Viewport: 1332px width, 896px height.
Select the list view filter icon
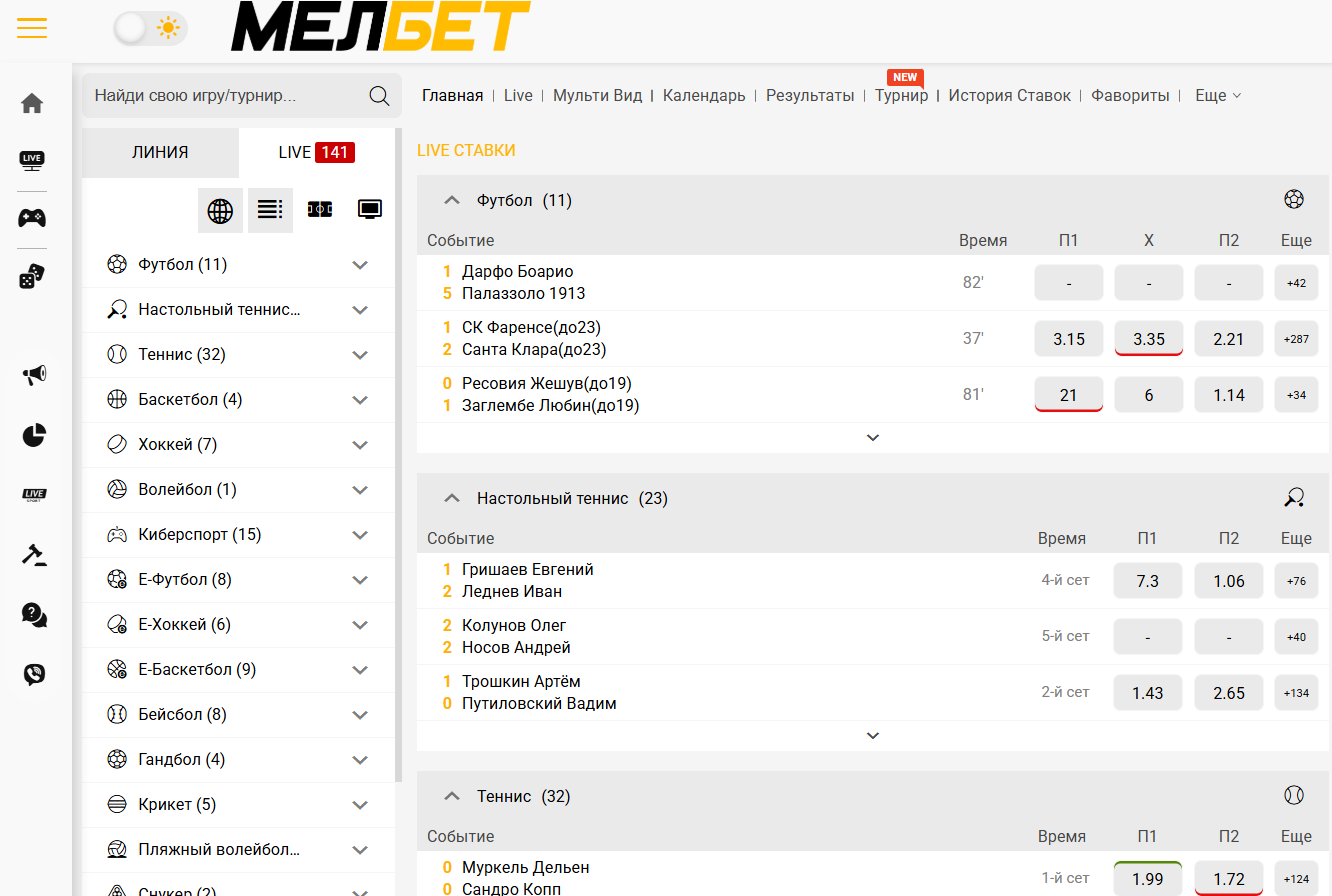[270, 210]
